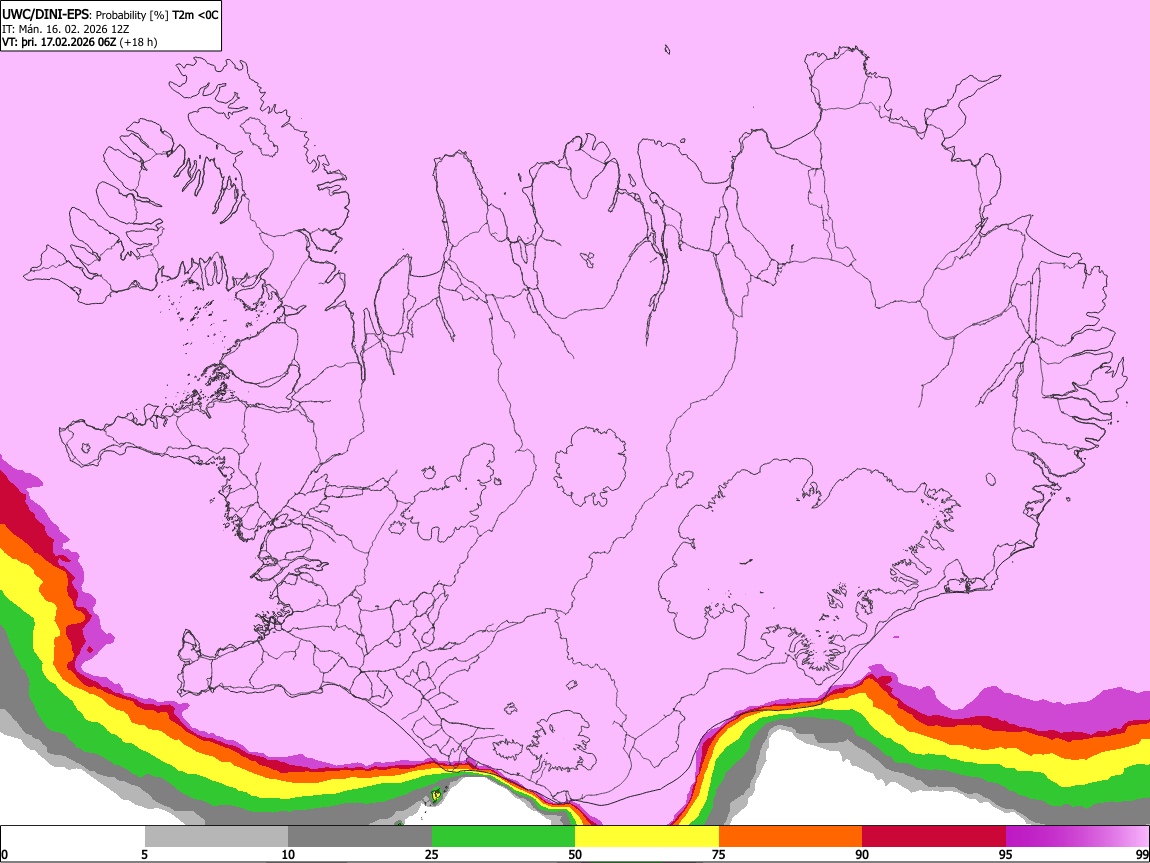Click the legend tick label '25'

click(432, 854)
